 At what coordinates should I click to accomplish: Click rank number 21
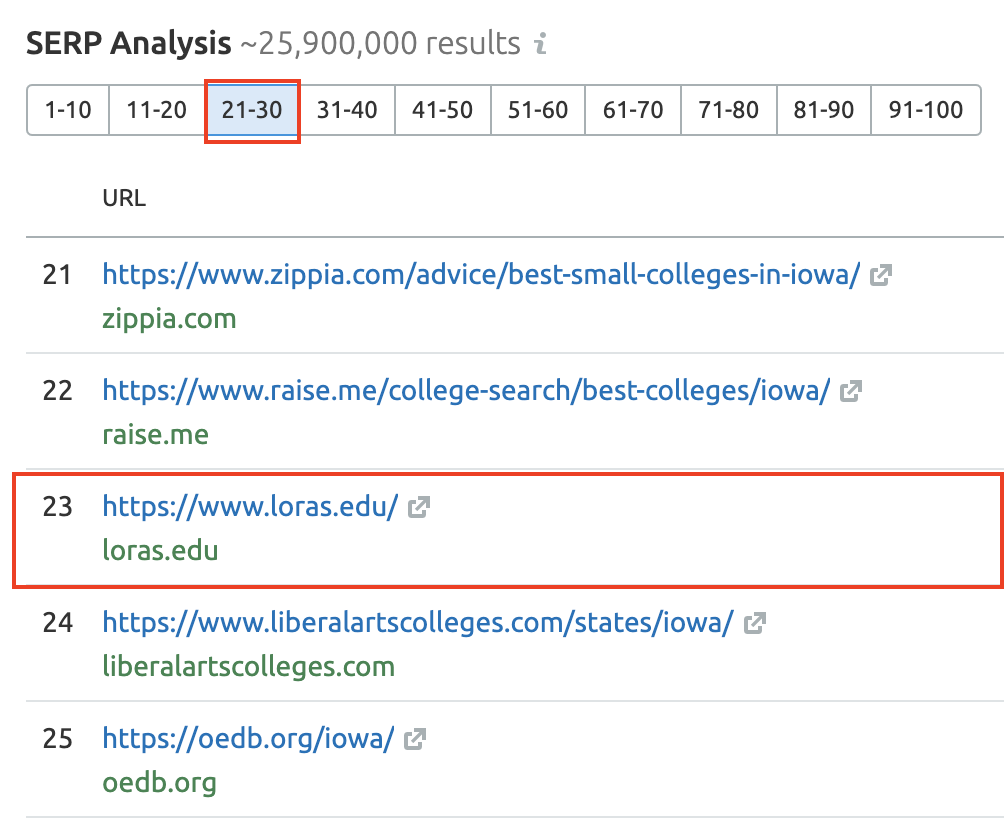tap(57, 275)
